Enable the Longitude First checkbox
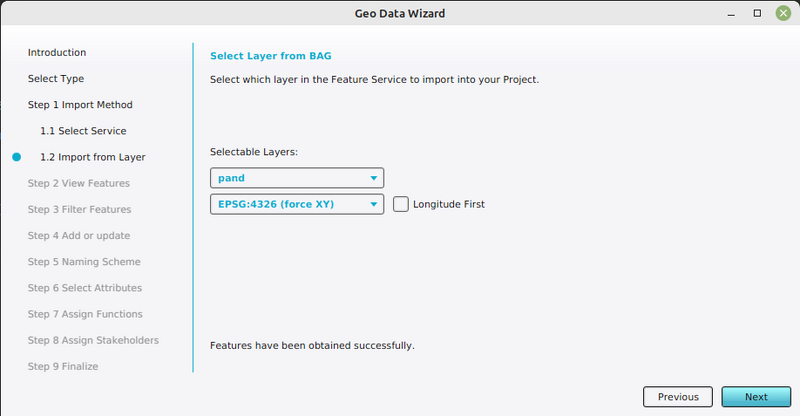 pyautogui.click(x=401, y=204)
